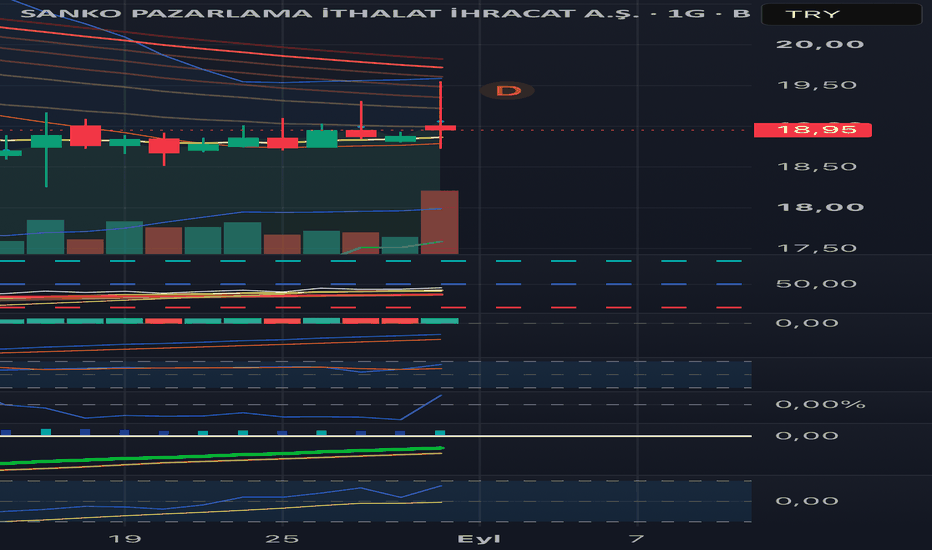Click the 19,50 price axis label
This screenshot has width=932, height=550.
pyautogui.click(x=817, y=85)
